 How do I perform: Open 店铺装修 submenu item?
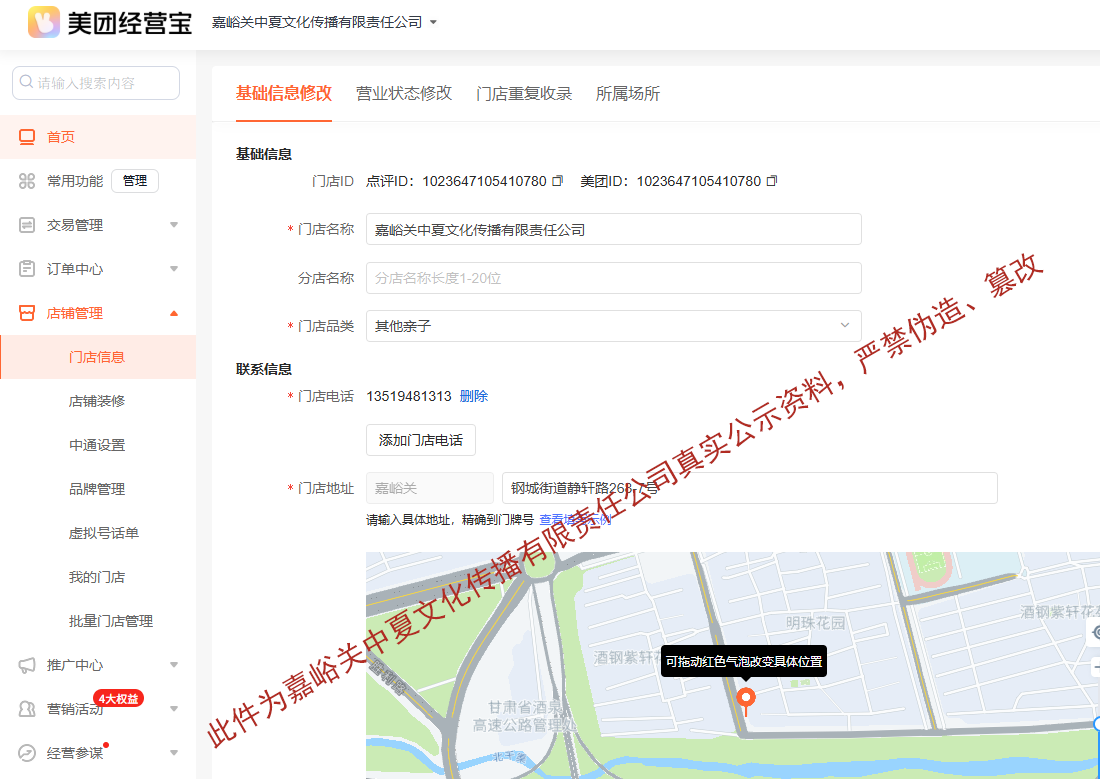(97, 401)
